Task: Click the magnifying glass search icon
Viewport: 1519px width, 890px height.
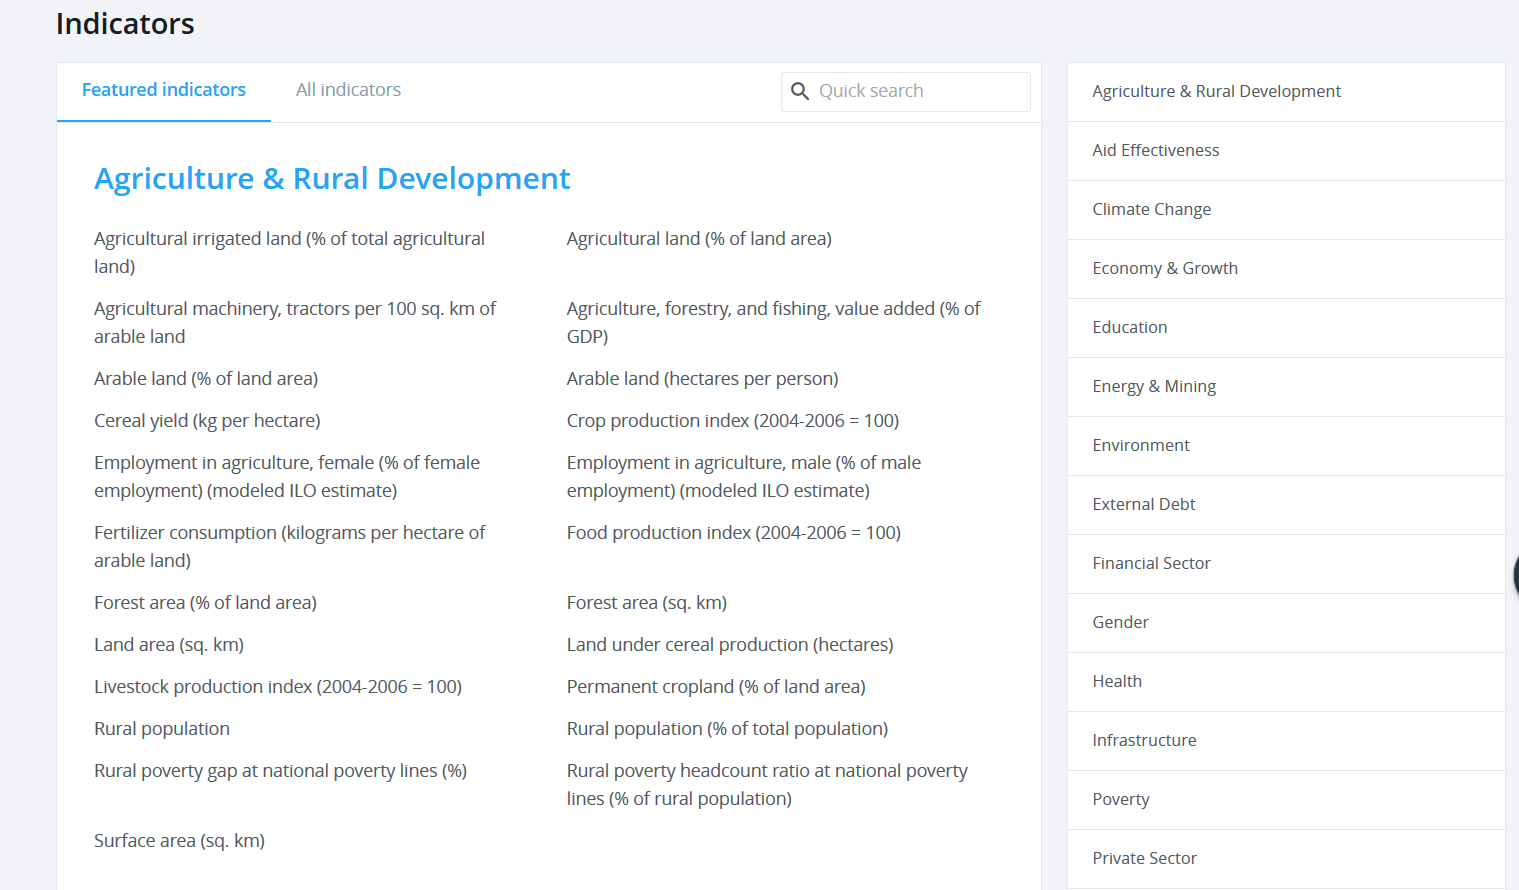Action: tap(800, 91)
